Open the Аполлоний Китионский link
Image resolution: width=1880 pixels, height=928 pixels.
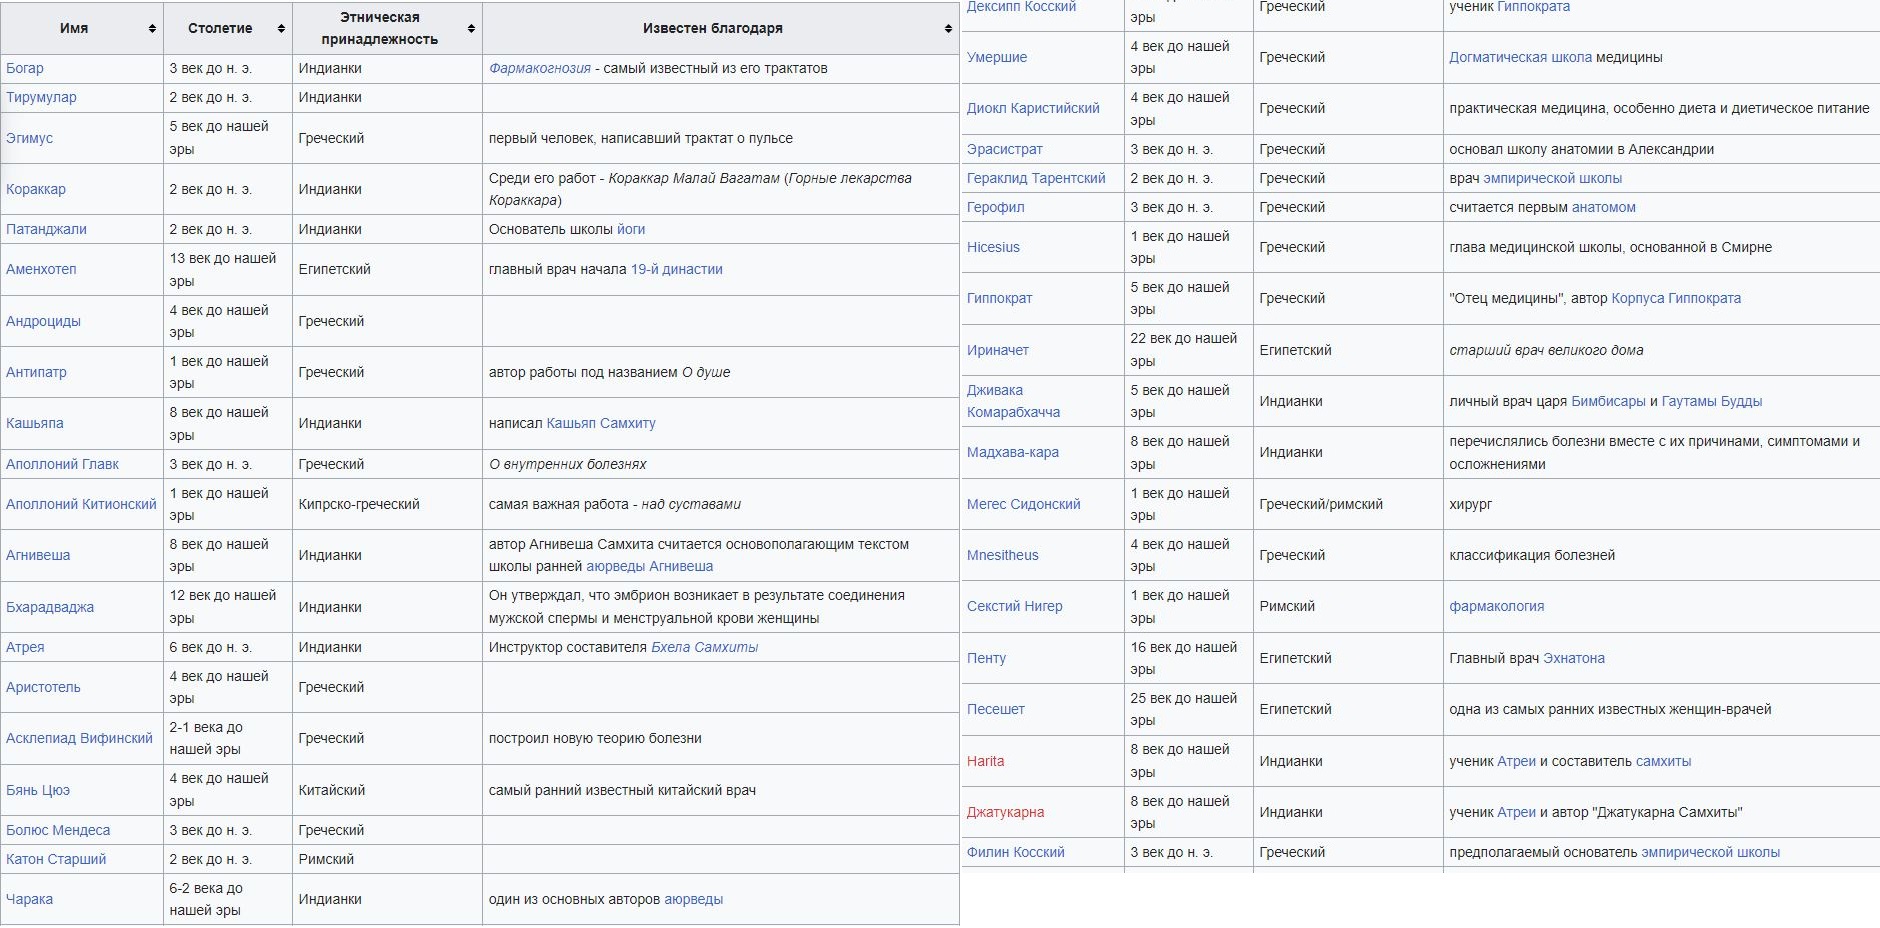click(81, 504)
